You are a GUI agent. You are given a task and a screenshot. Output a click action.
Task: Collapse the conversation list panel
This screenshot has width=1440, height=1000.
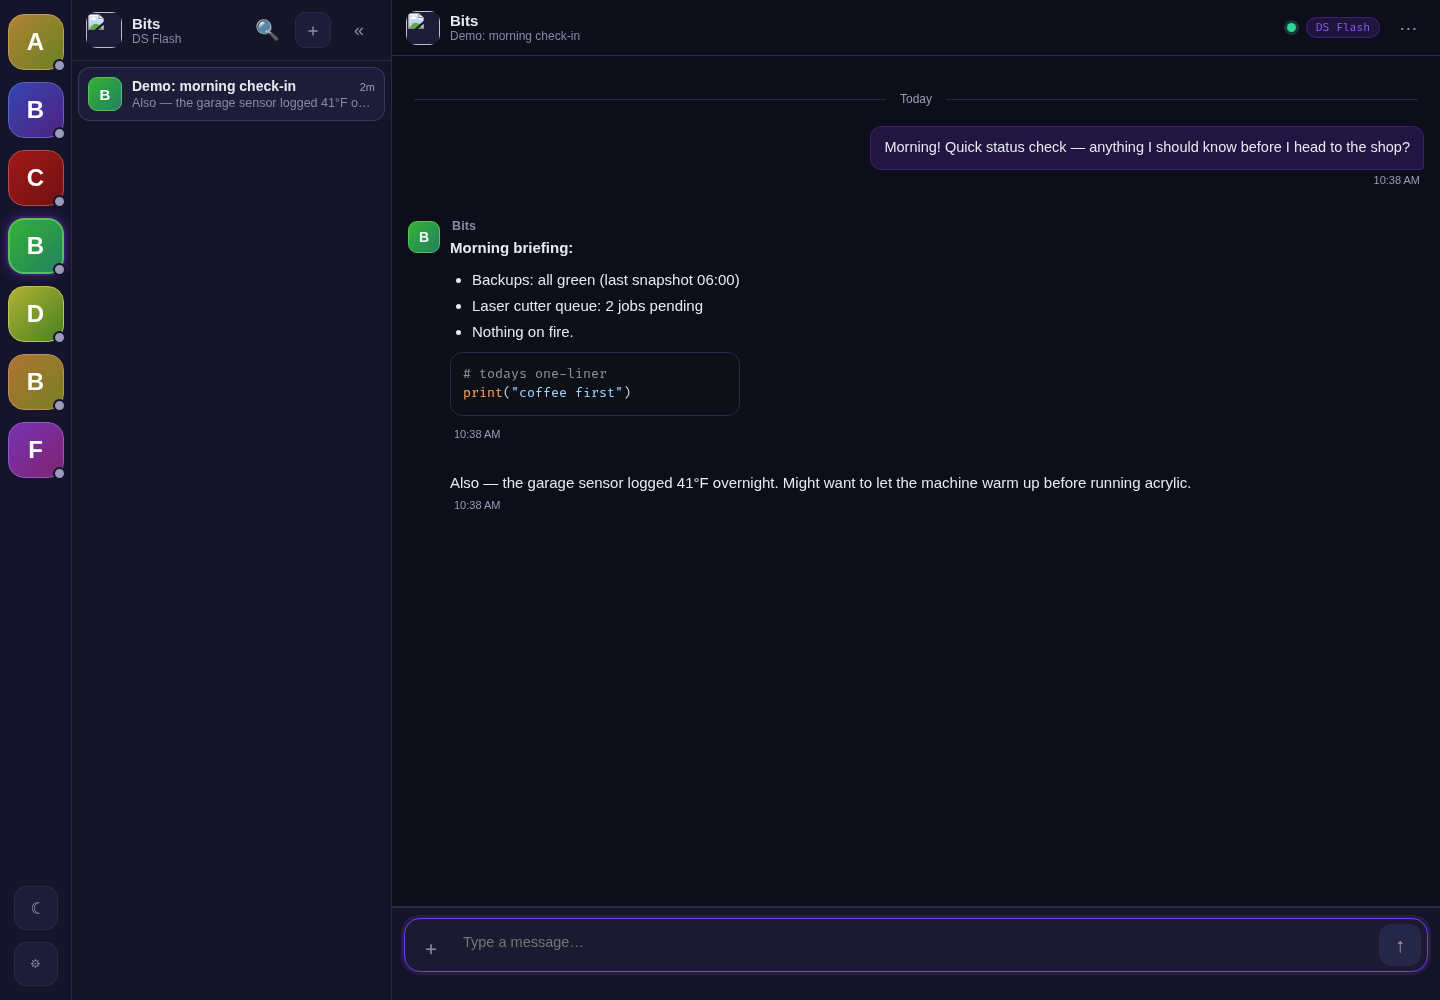[359, 30]
